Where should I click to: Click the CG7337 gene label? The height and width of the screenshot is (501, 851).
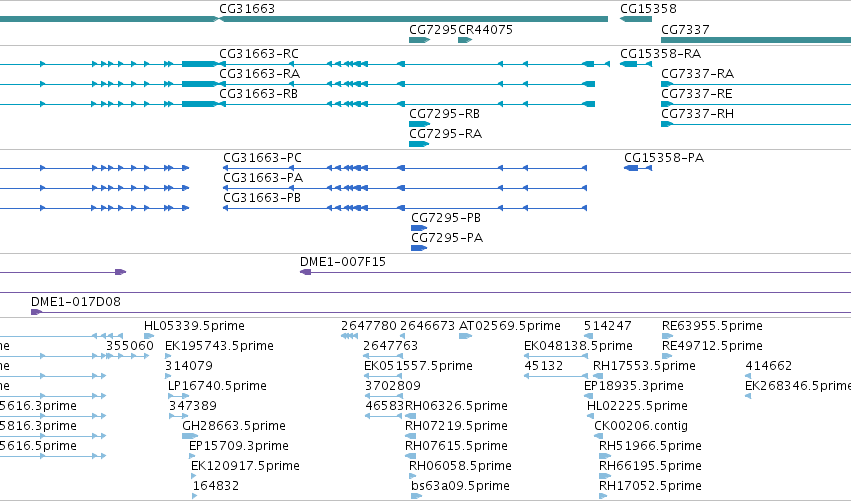685,29
